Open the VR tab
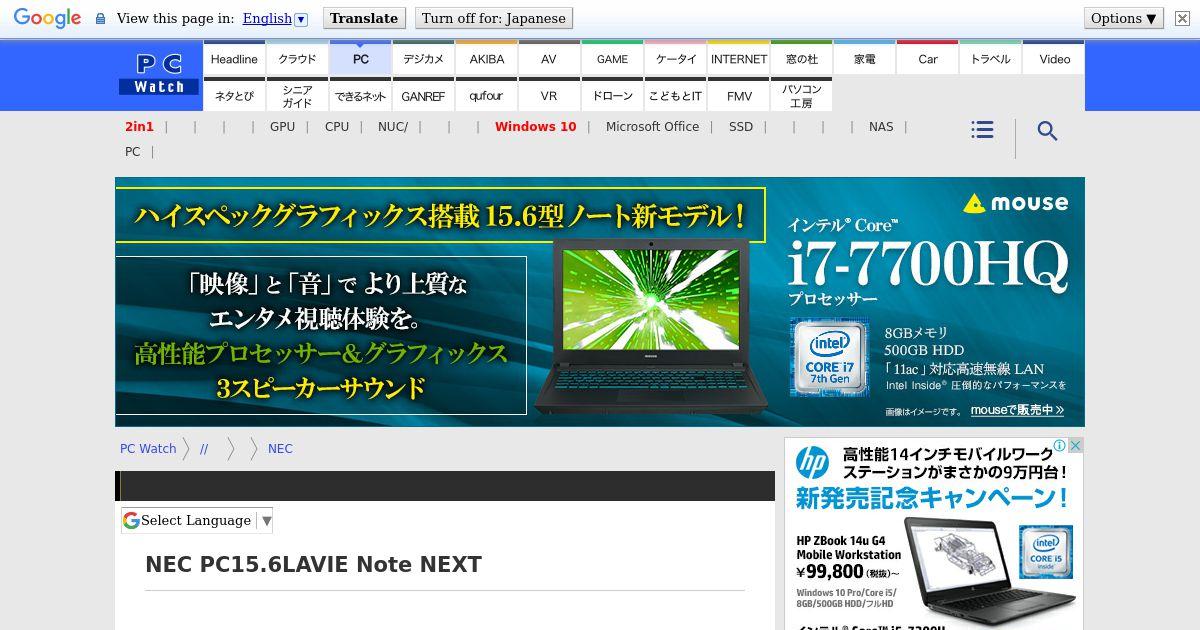The image size is (1200, 630). [x=549, y=95]
